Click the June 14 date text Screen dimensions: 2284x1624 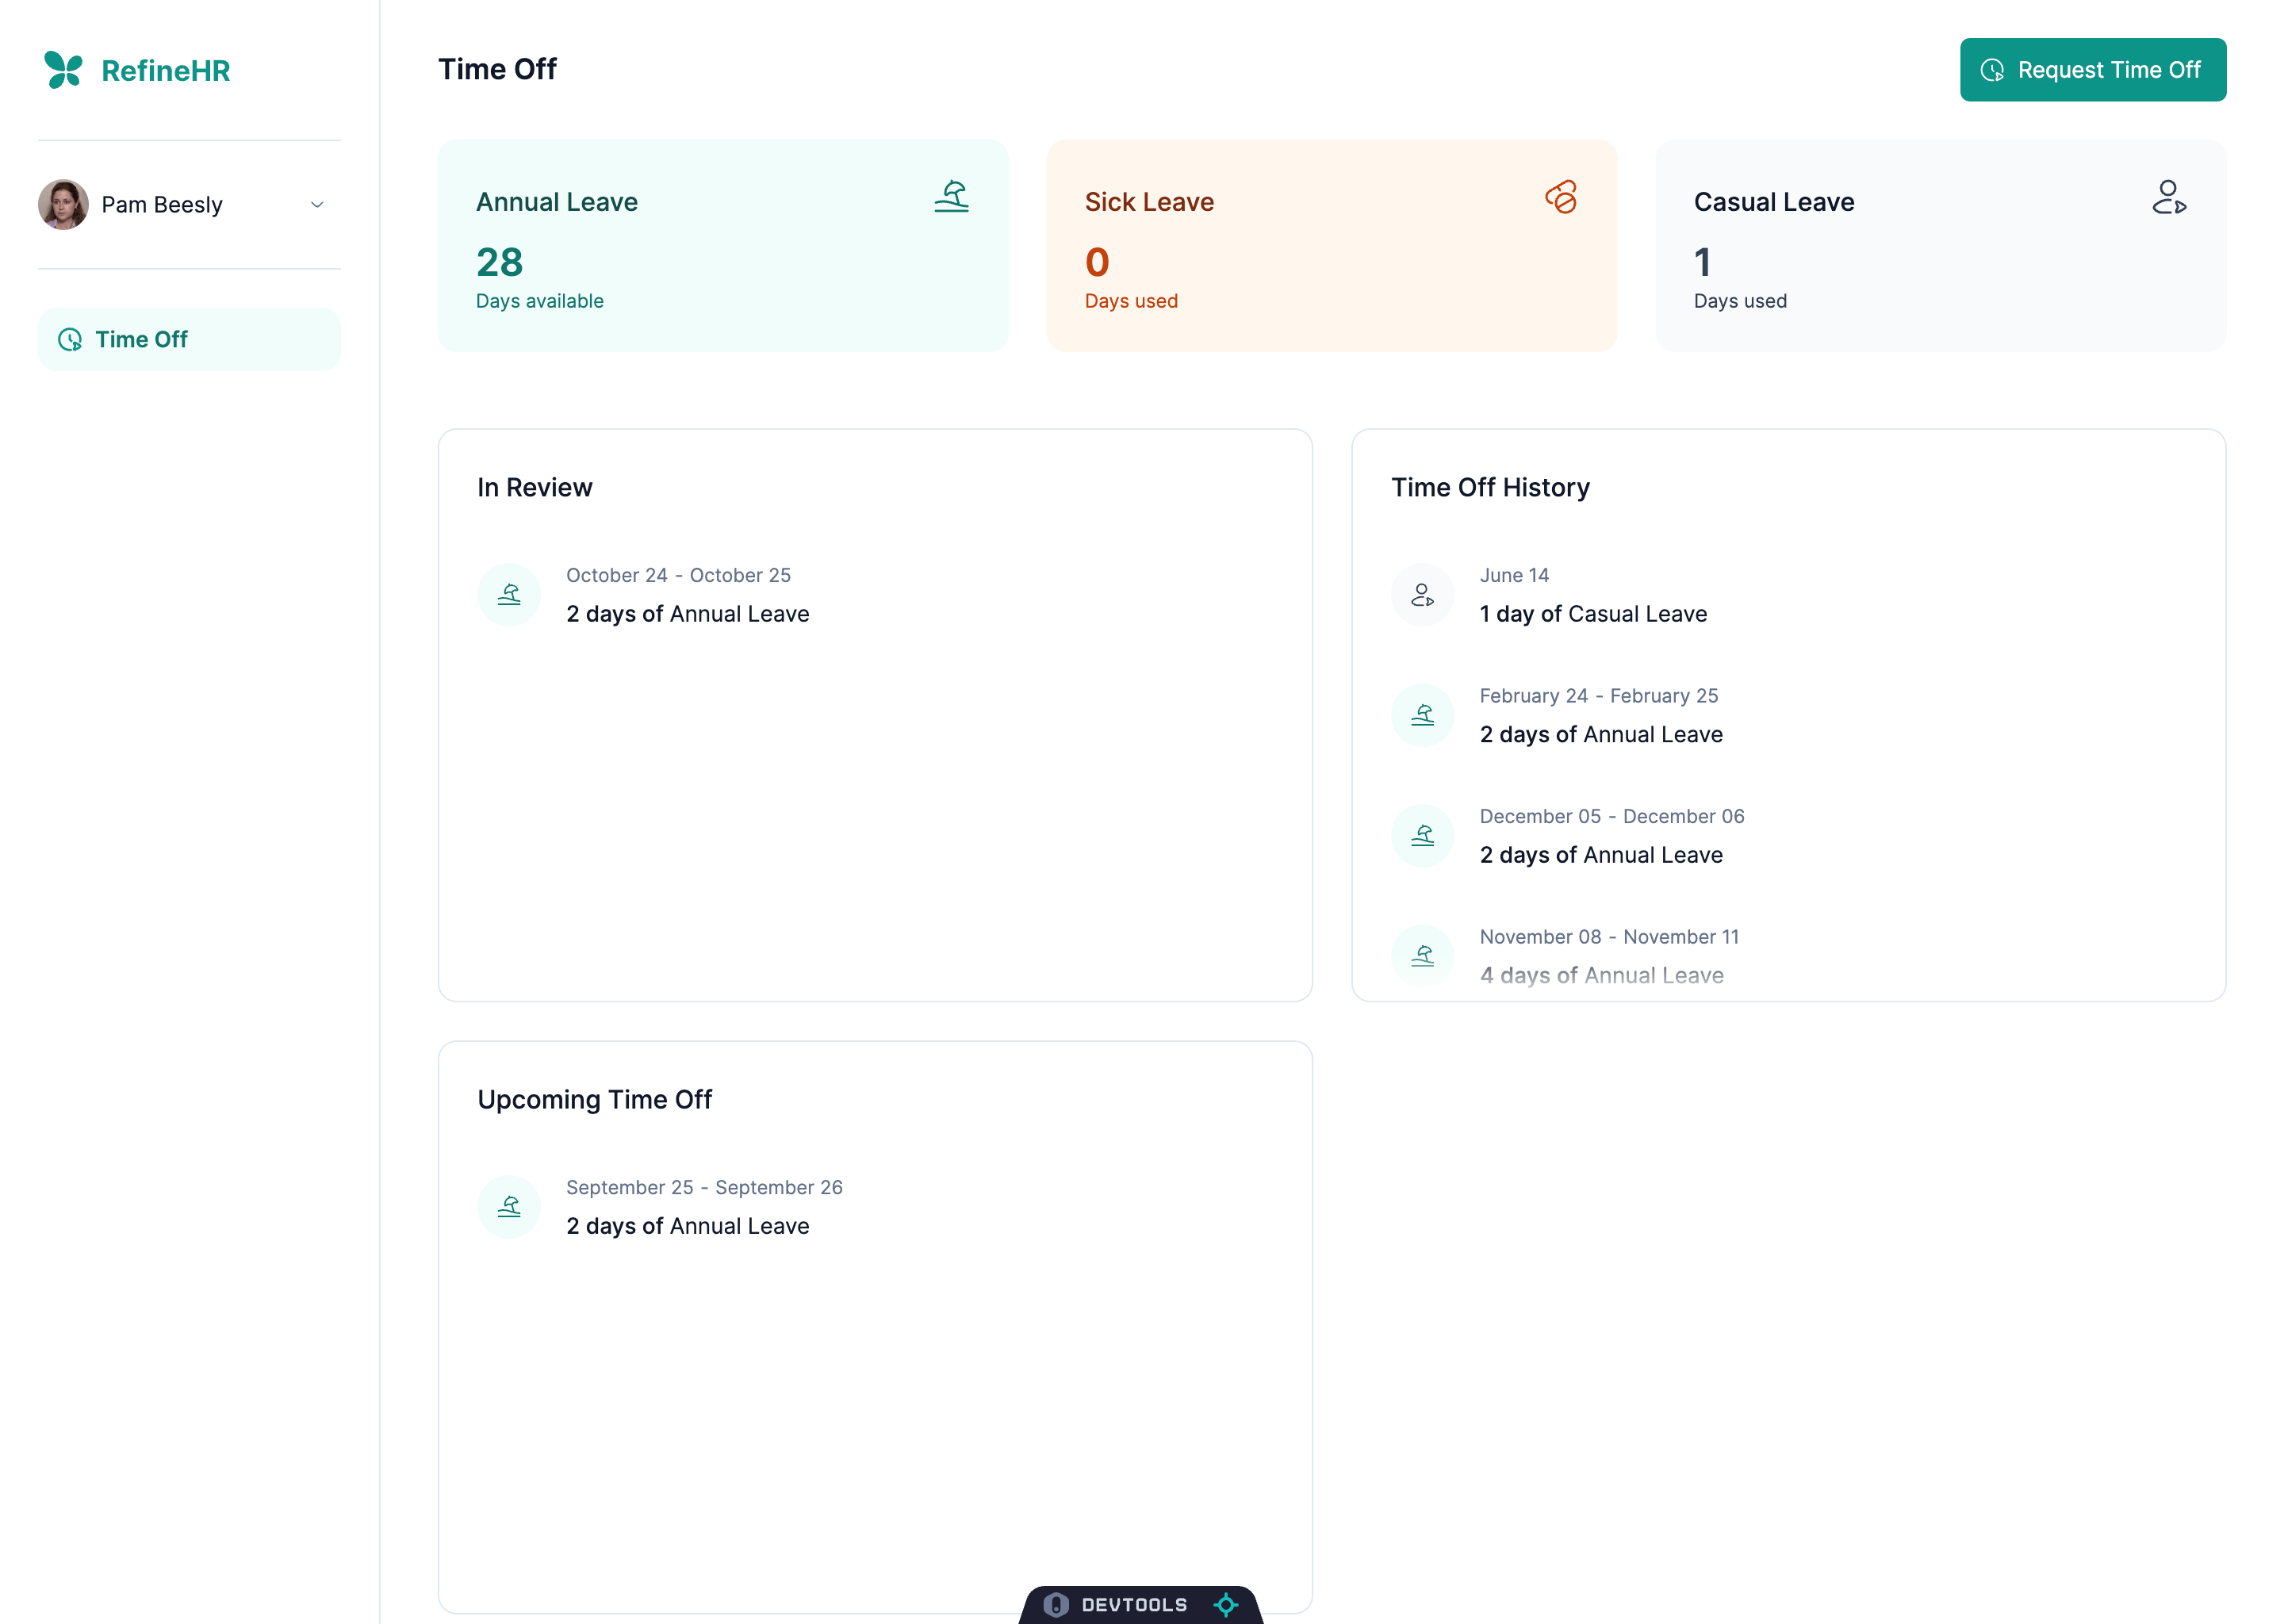(x=1513, y=575)
